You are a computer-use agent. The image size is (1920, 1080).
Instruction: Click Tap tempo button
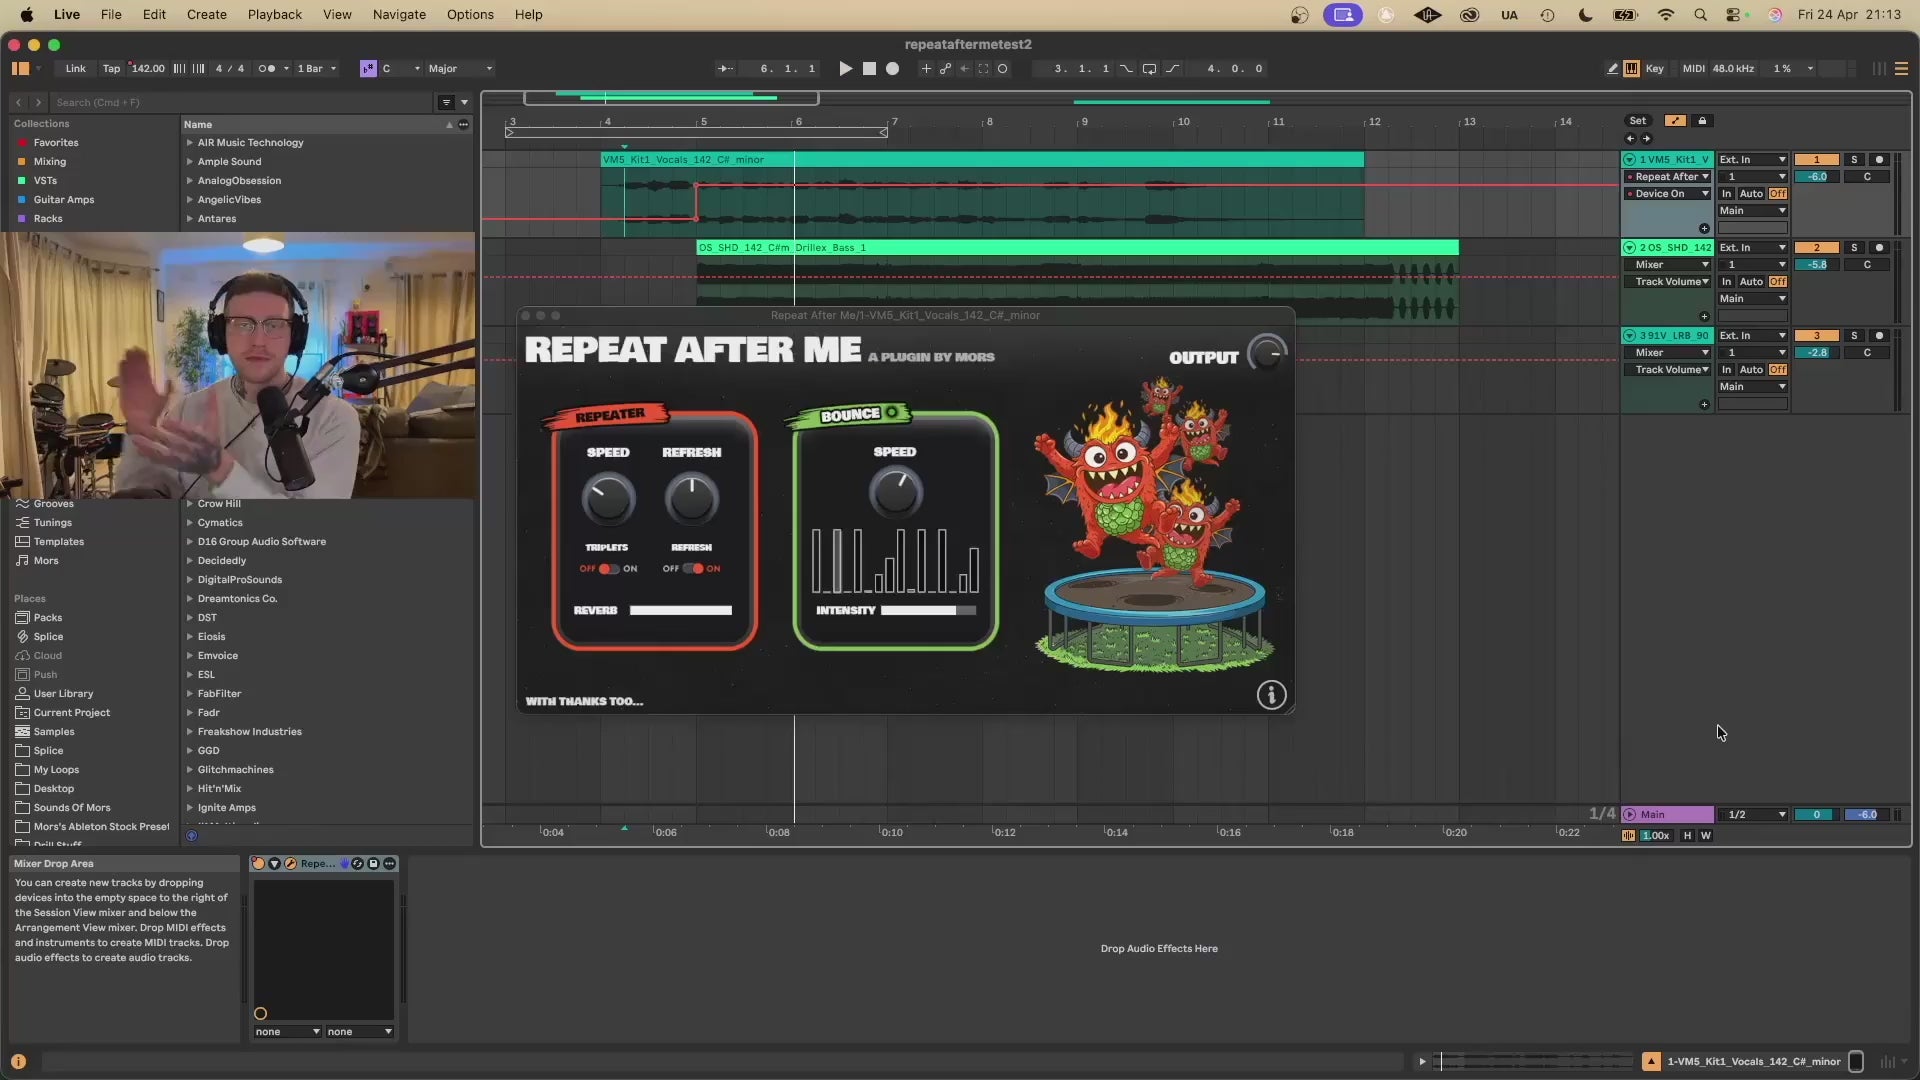[x=111, y=69]
